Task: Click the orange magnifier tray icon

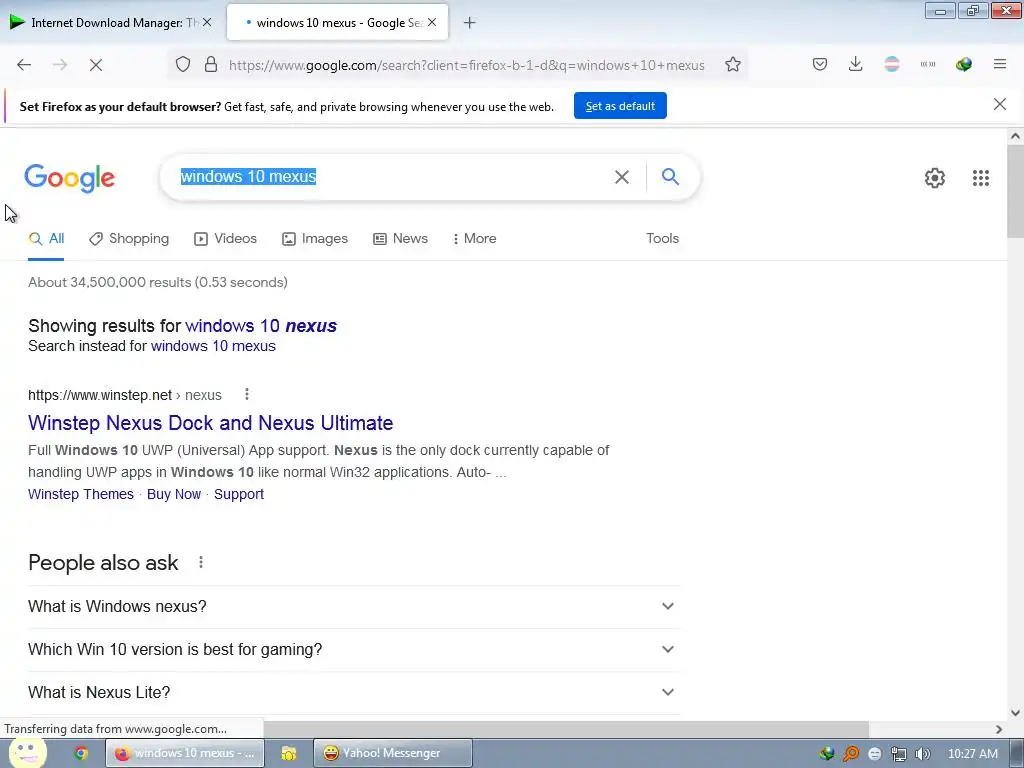Action: pos(850,754)
